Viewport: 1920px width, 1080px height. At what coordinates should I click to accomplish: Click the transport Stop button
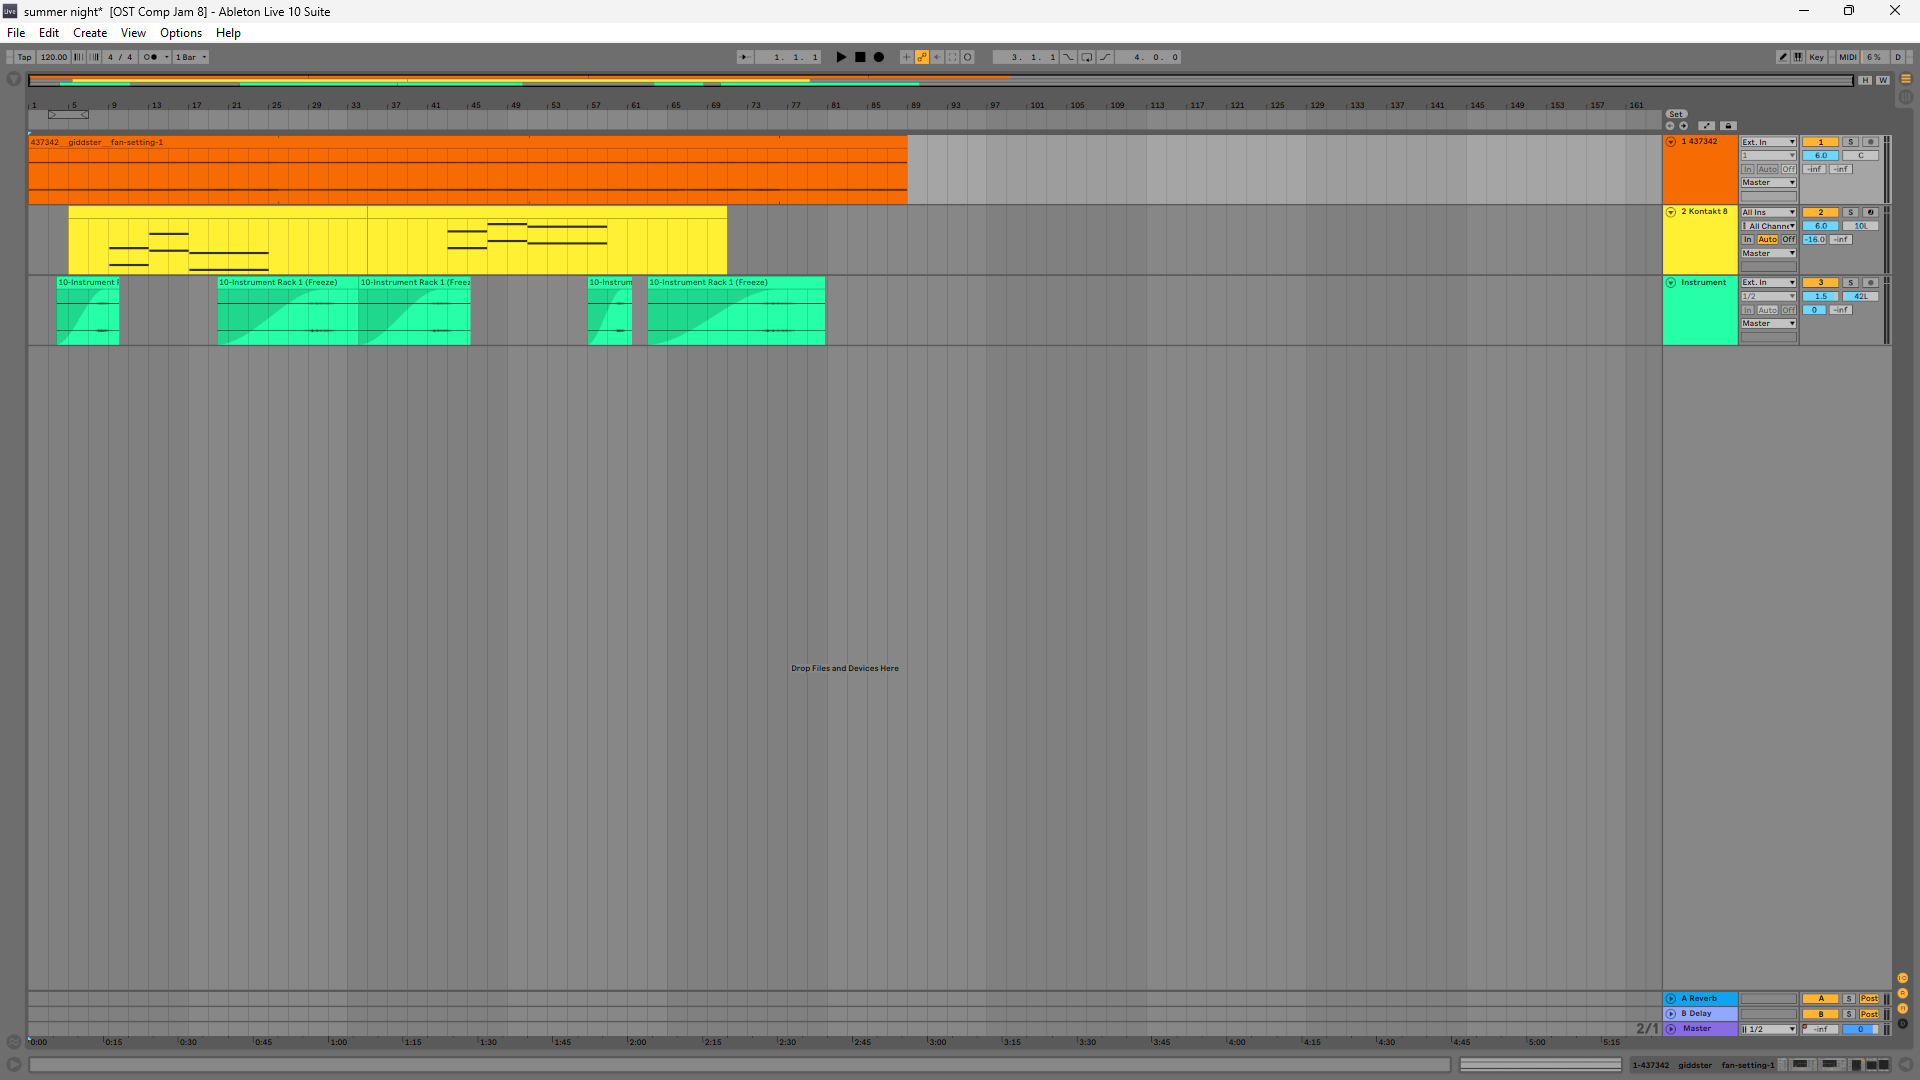click(x=860, y=57)
